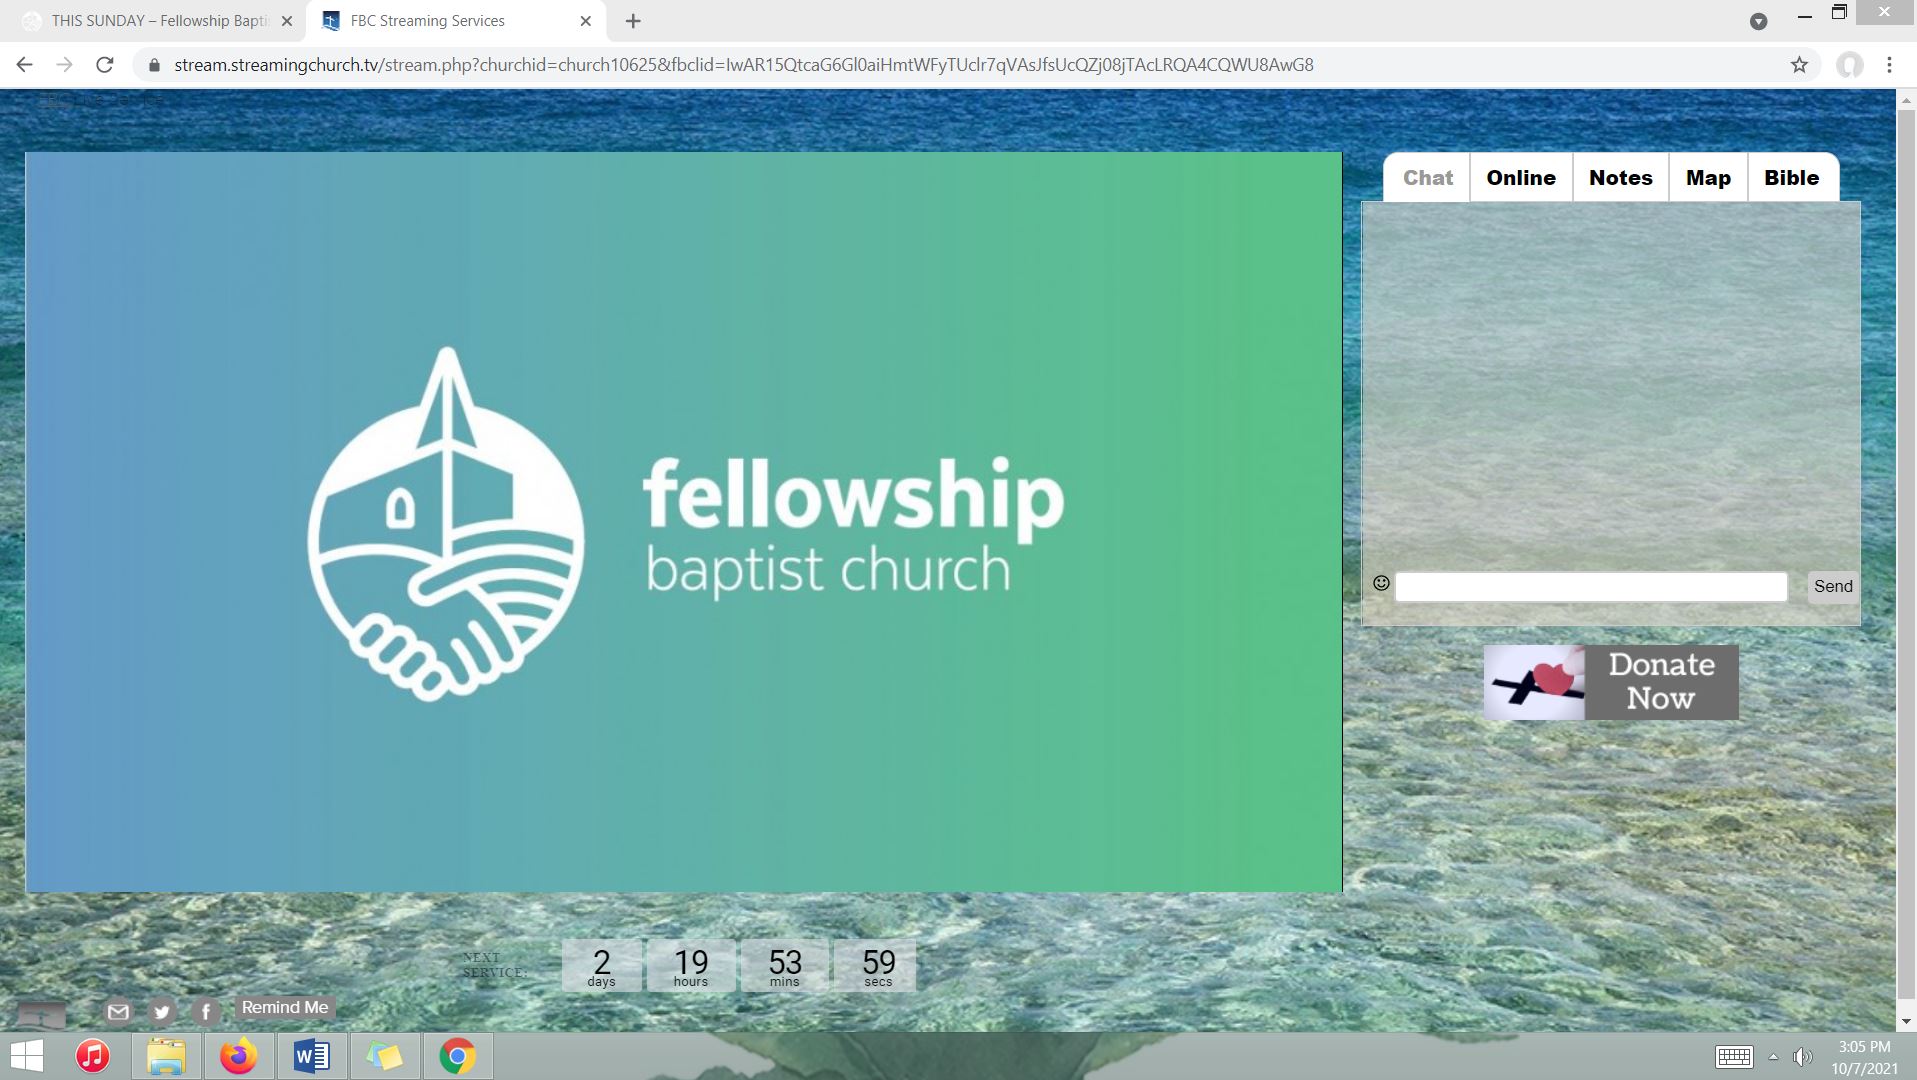Click the Send chat button
The height and width of the screenshot is (1080, 1917).
coord(1833,586)
